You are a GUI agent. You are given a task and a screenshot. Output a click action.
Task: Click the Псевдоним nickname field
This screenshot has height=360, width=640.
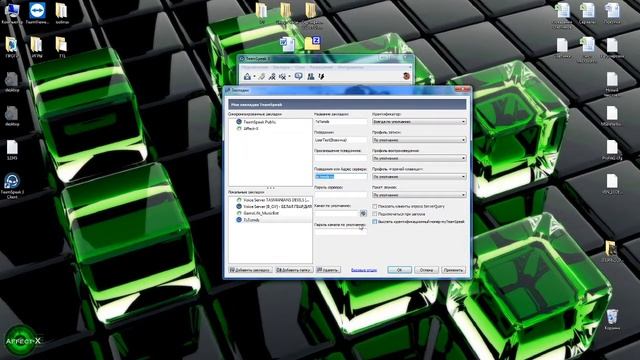340,140
